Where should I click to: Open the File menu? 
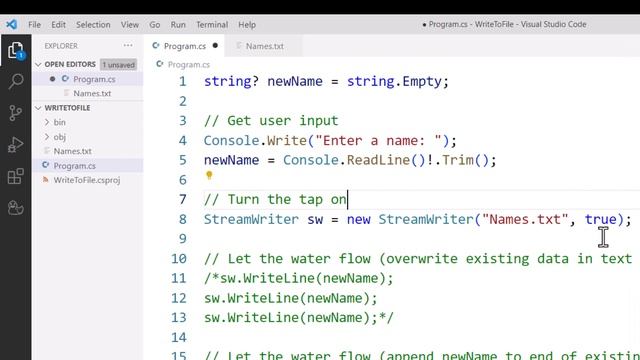pos(34,24)
